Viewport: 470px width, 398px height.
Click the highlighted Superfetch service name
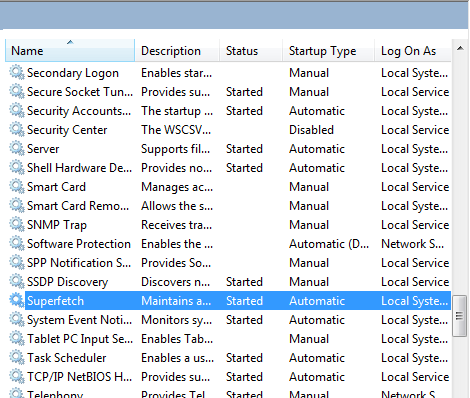click(x=55, y=301)
